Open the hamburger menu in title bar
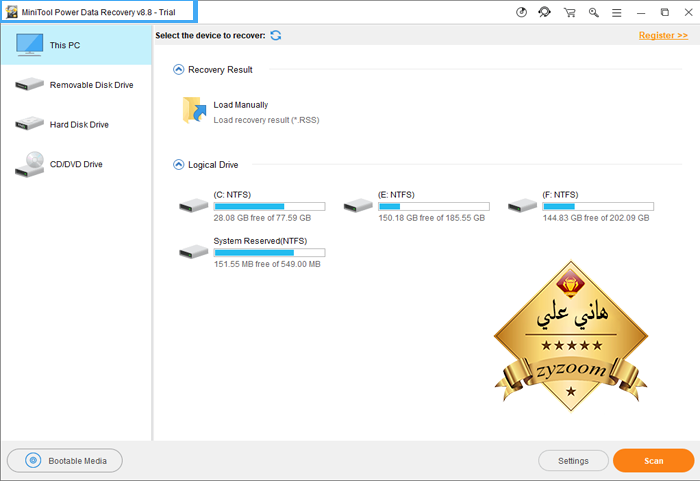700x481 pixels. pos(618,12)
